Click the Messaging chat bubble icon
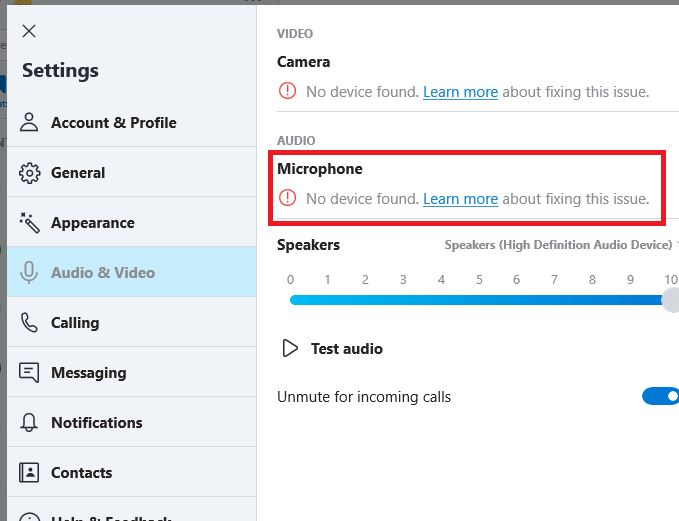Viewport: 679px width, 521px height. click(x=30, y=372)
